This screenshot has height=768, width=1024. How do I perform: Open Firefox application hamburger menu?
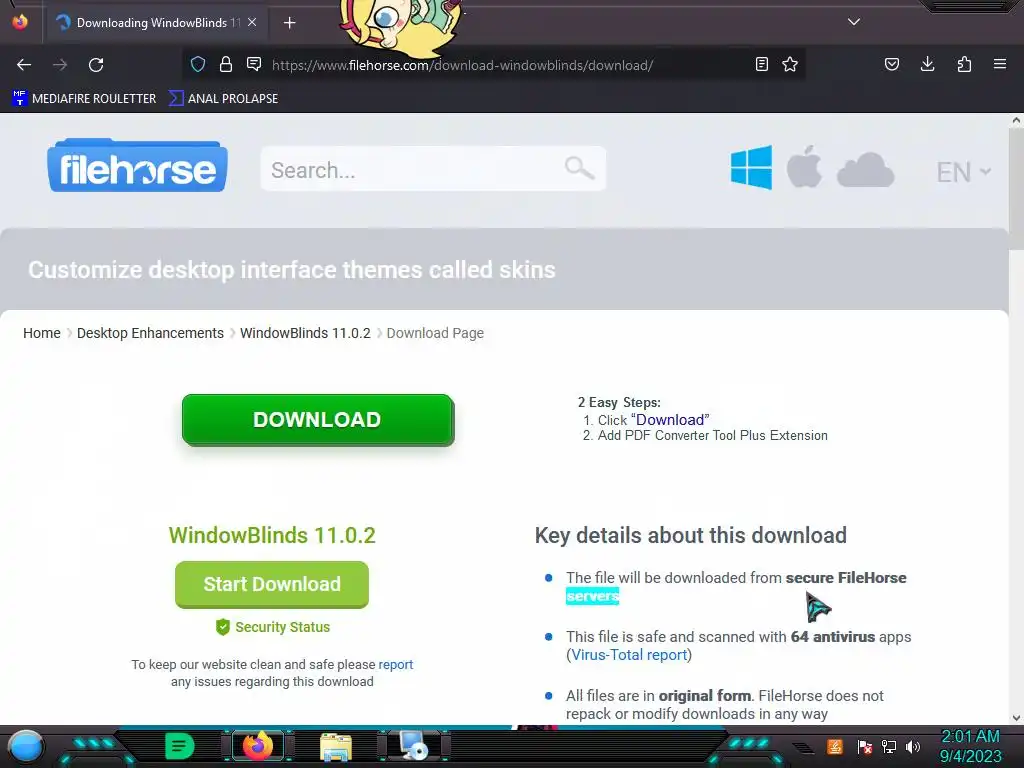pos(1000,64)
